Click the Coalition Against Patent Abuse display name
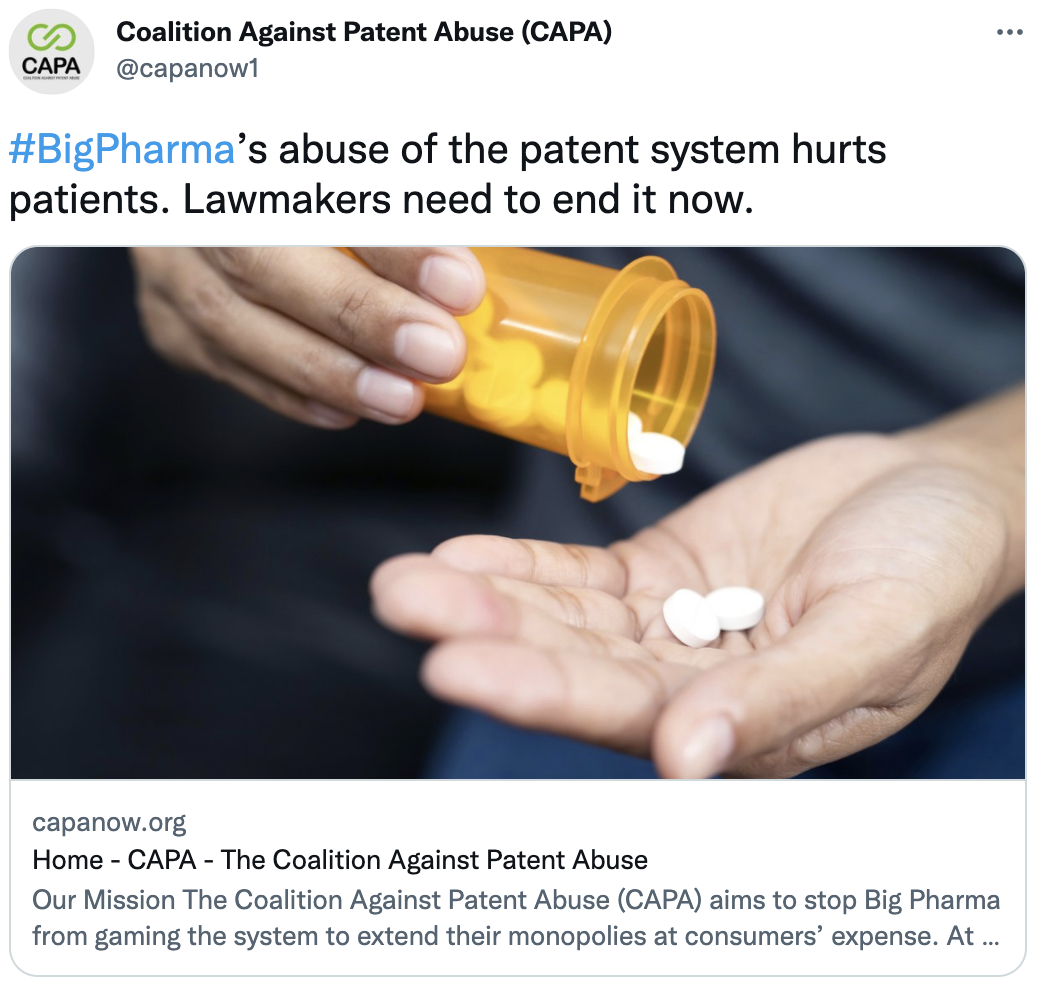The image size is (1048, 985). pyautogui.click(x=364, y=31)
